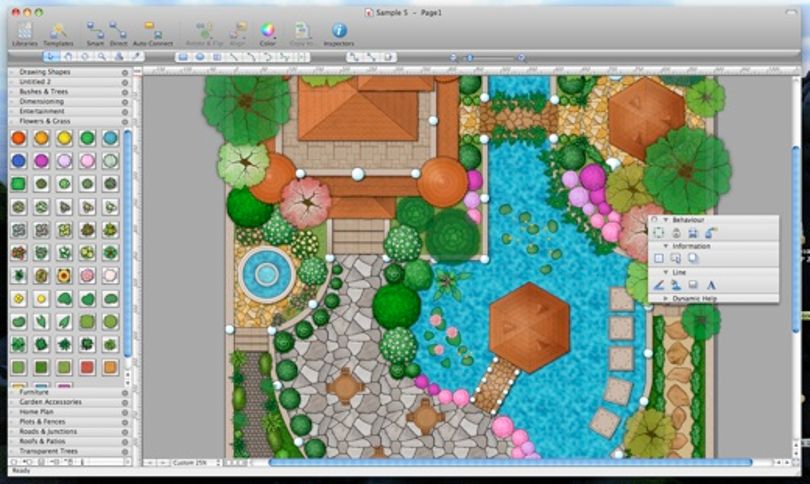Select the Direct connector tool
810x484 pixels.
[x=118, y=35]
